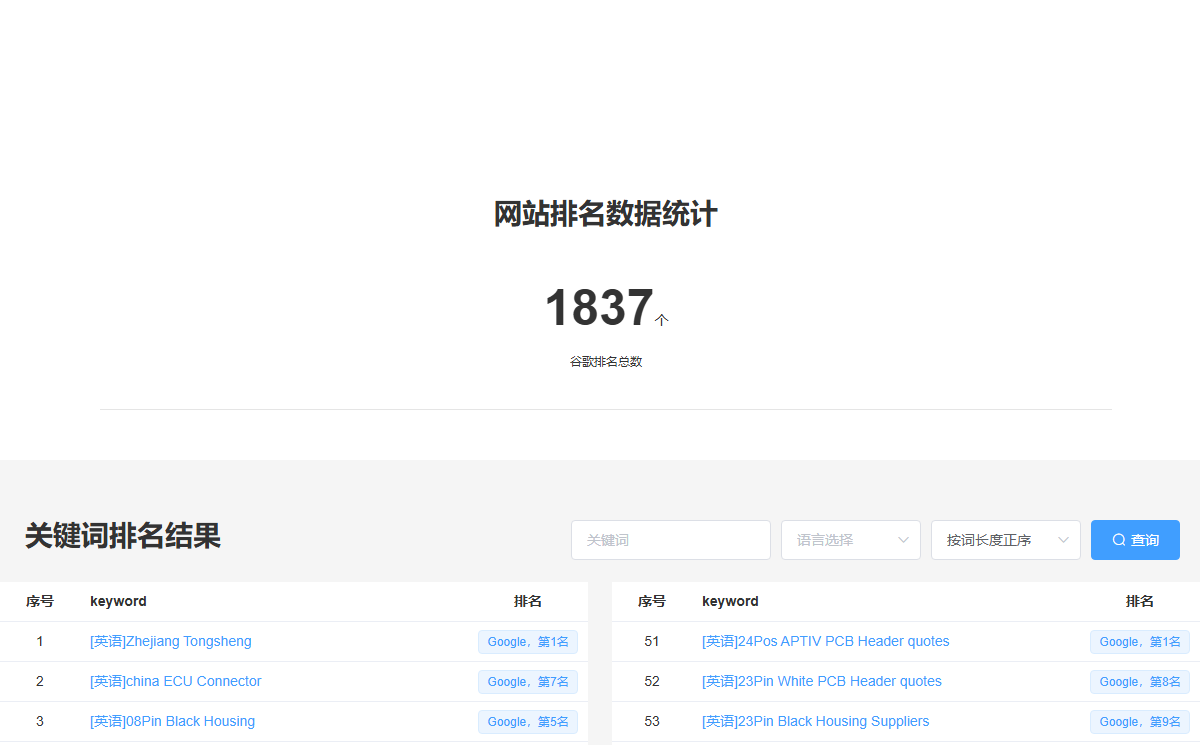Click the left table keyword column header
Image resolution: width=1200 pixels, height=745 pixels.
[x=118, y=601]
